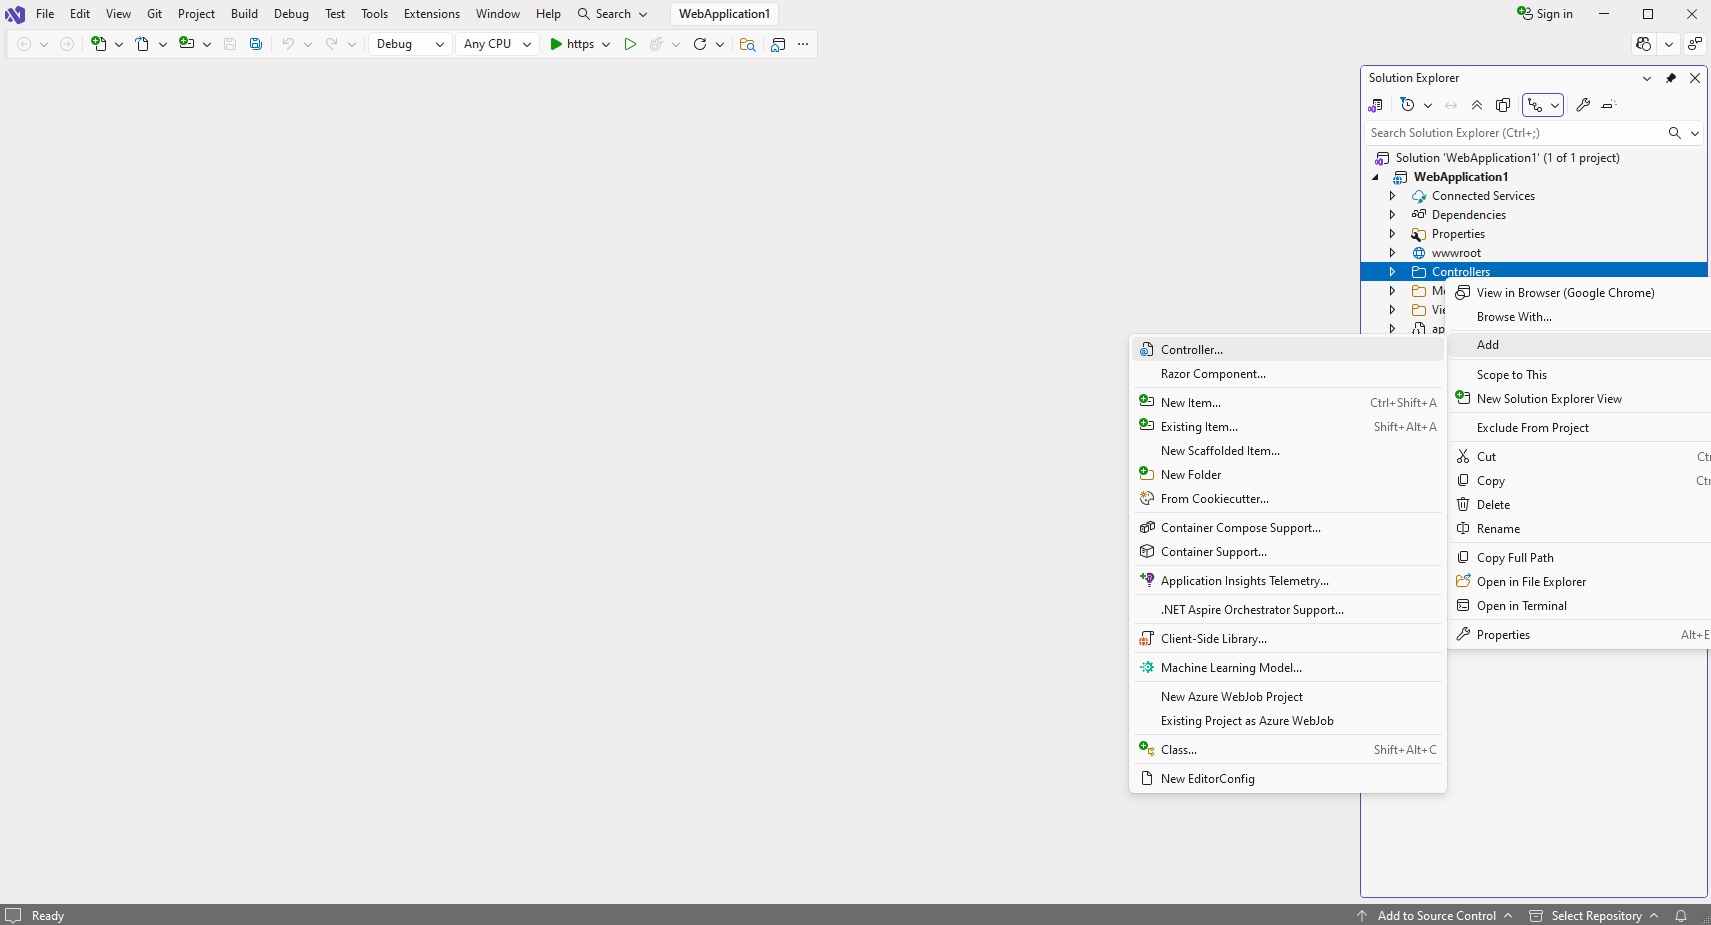Click the Sign in button
This screenshot has height=925, width=1711.
1545,14
